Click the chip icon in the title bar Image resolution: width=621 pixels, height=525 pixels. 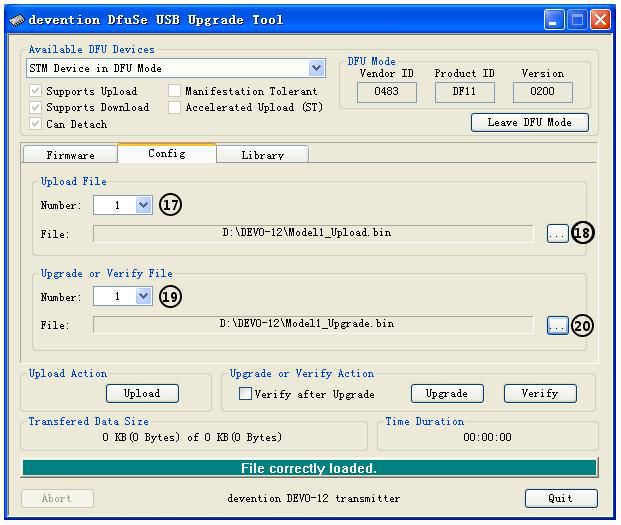[x=17, y=20]
